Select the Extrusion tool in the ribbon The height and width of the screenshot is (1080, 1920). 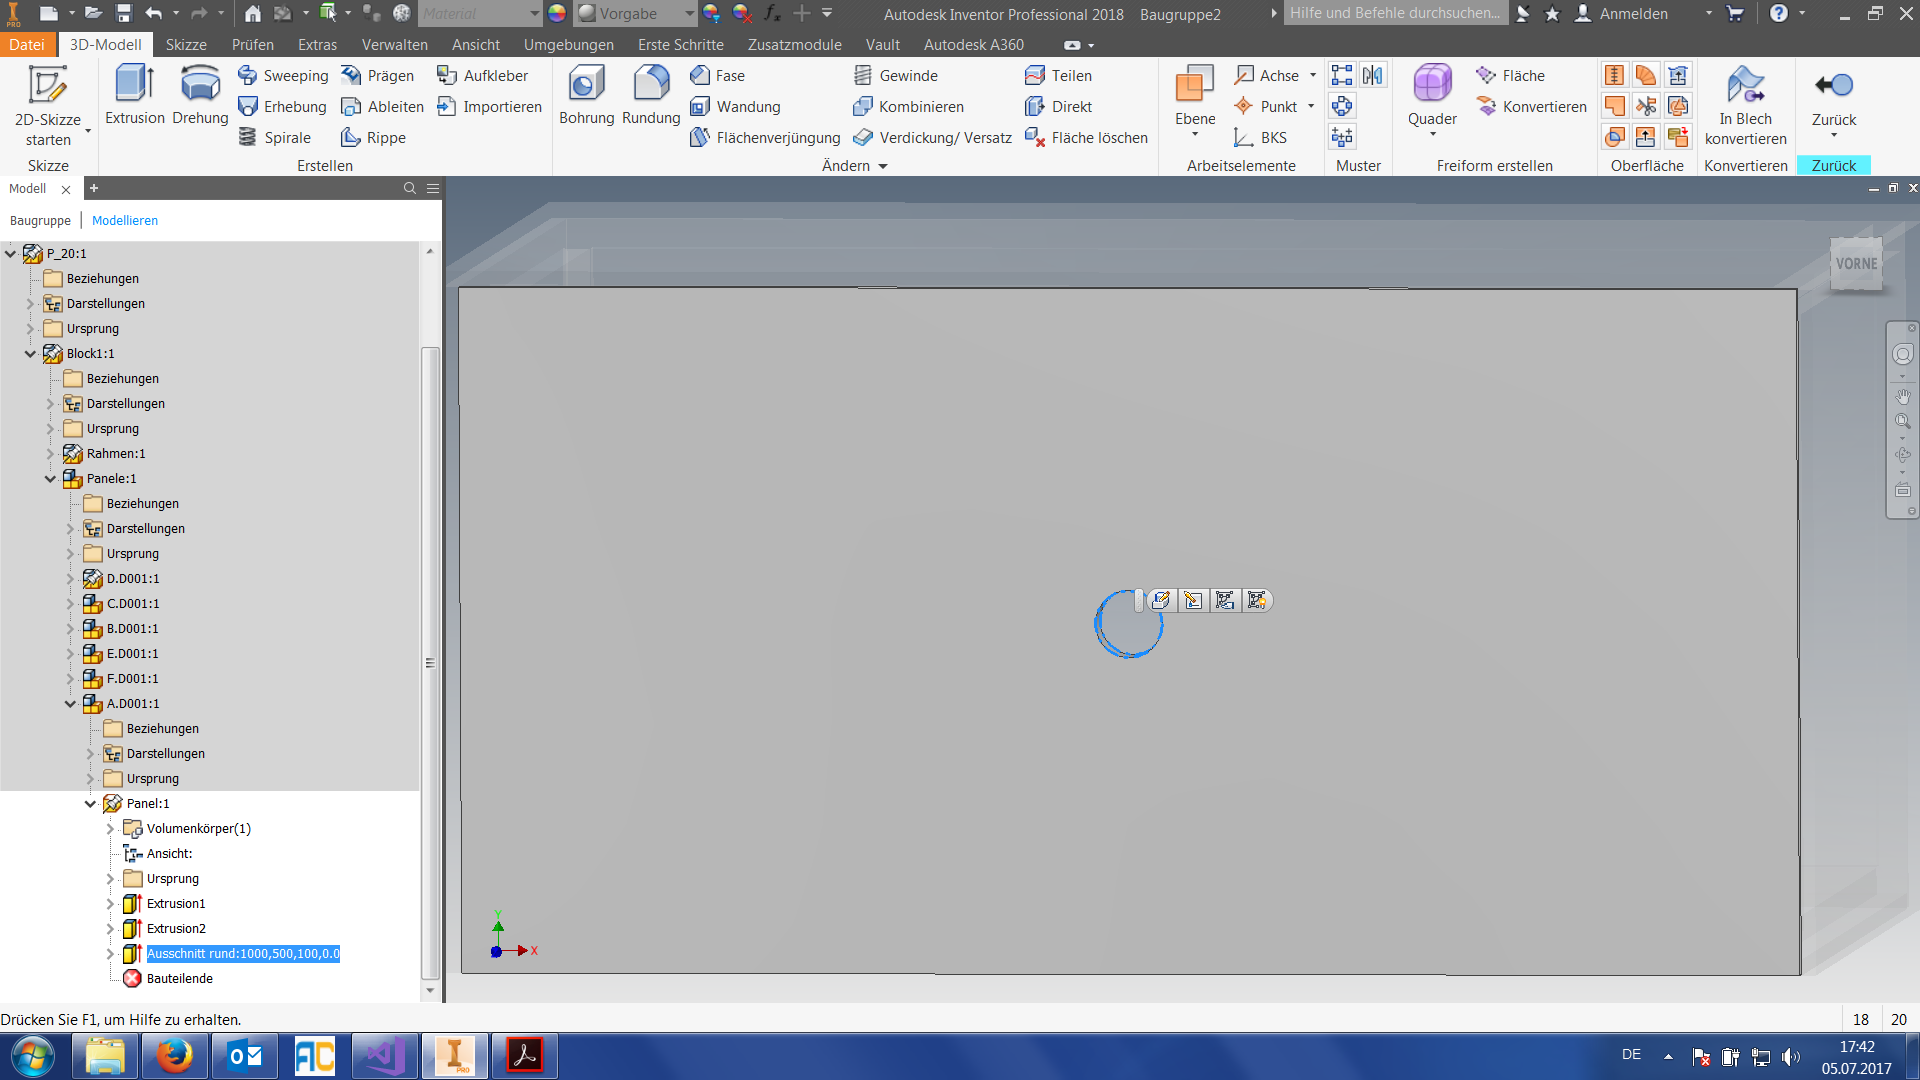133,95
